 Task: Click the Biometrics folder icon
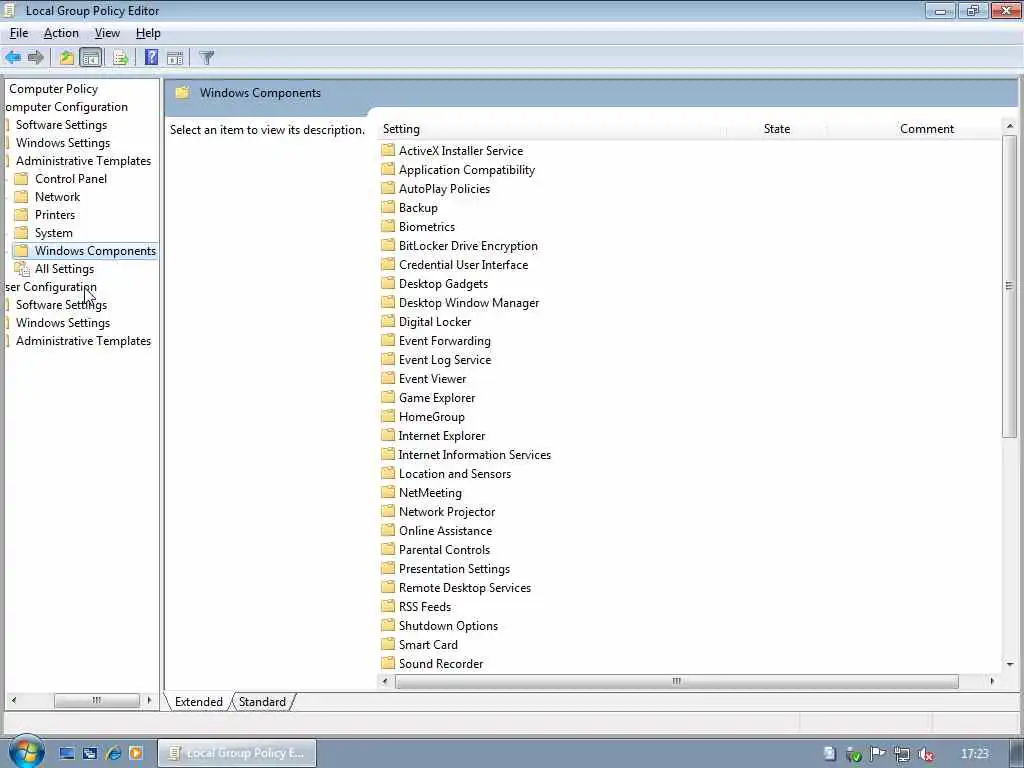[x=388, y=226]
